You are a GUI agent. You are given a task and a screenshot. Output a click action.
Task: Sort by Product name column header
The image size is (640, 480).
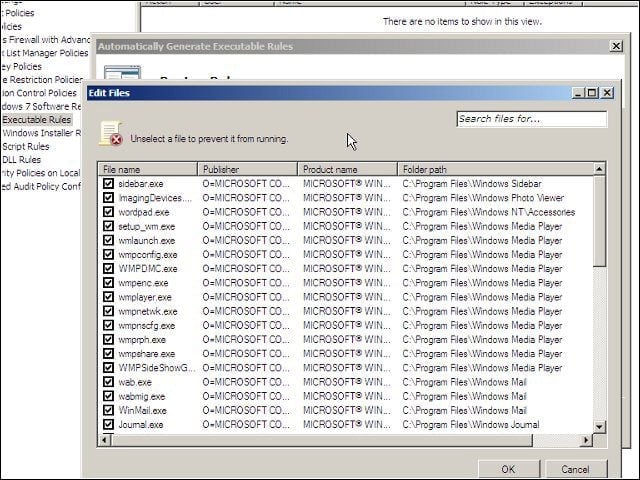pos(348,169)
